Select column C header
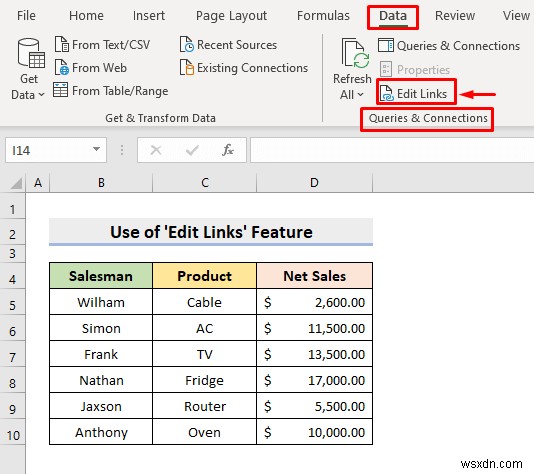534x474 pixels. pyautogui.click(x=205, y=183)
